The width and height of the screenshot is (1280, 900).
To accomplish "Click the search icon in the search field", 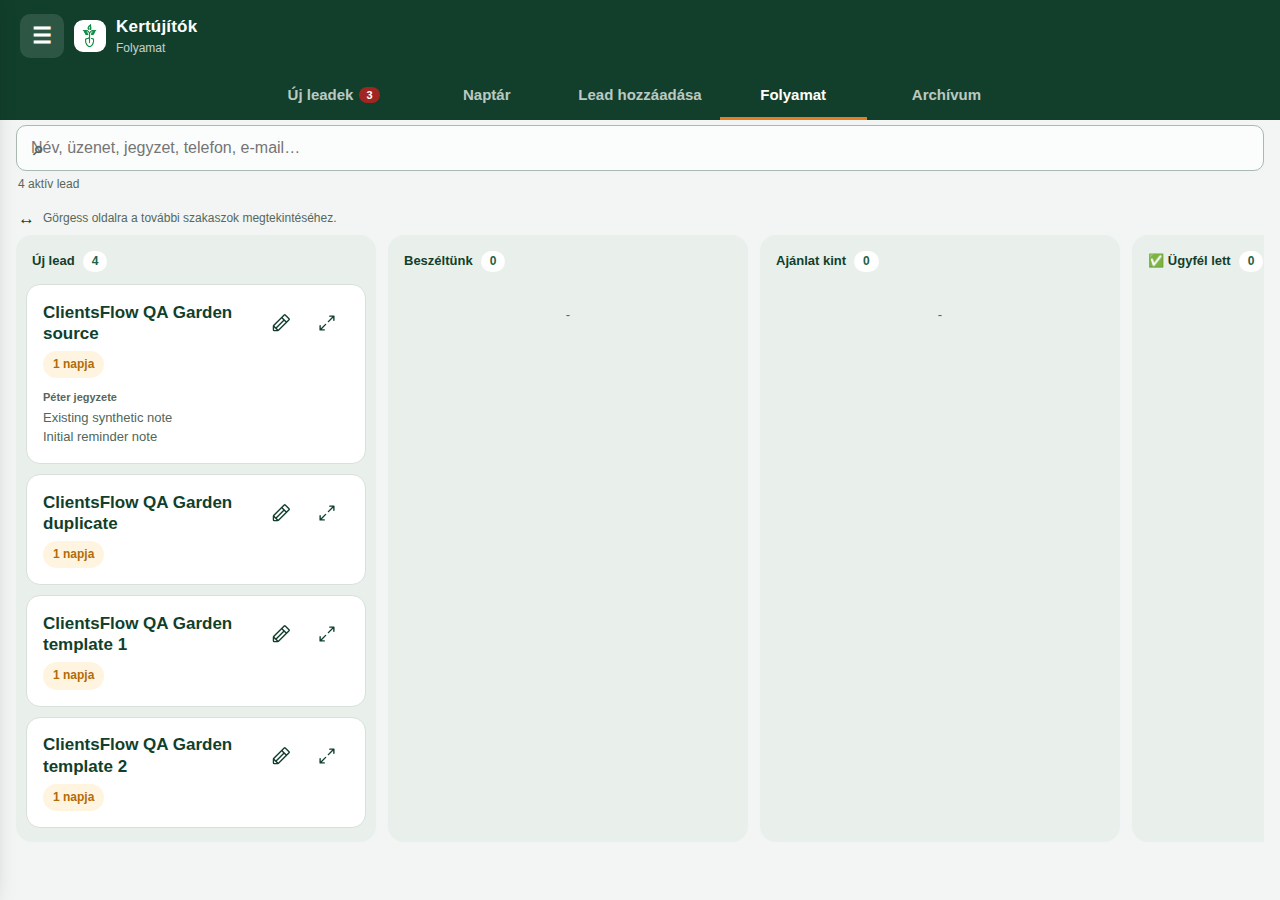I will 36,148.
